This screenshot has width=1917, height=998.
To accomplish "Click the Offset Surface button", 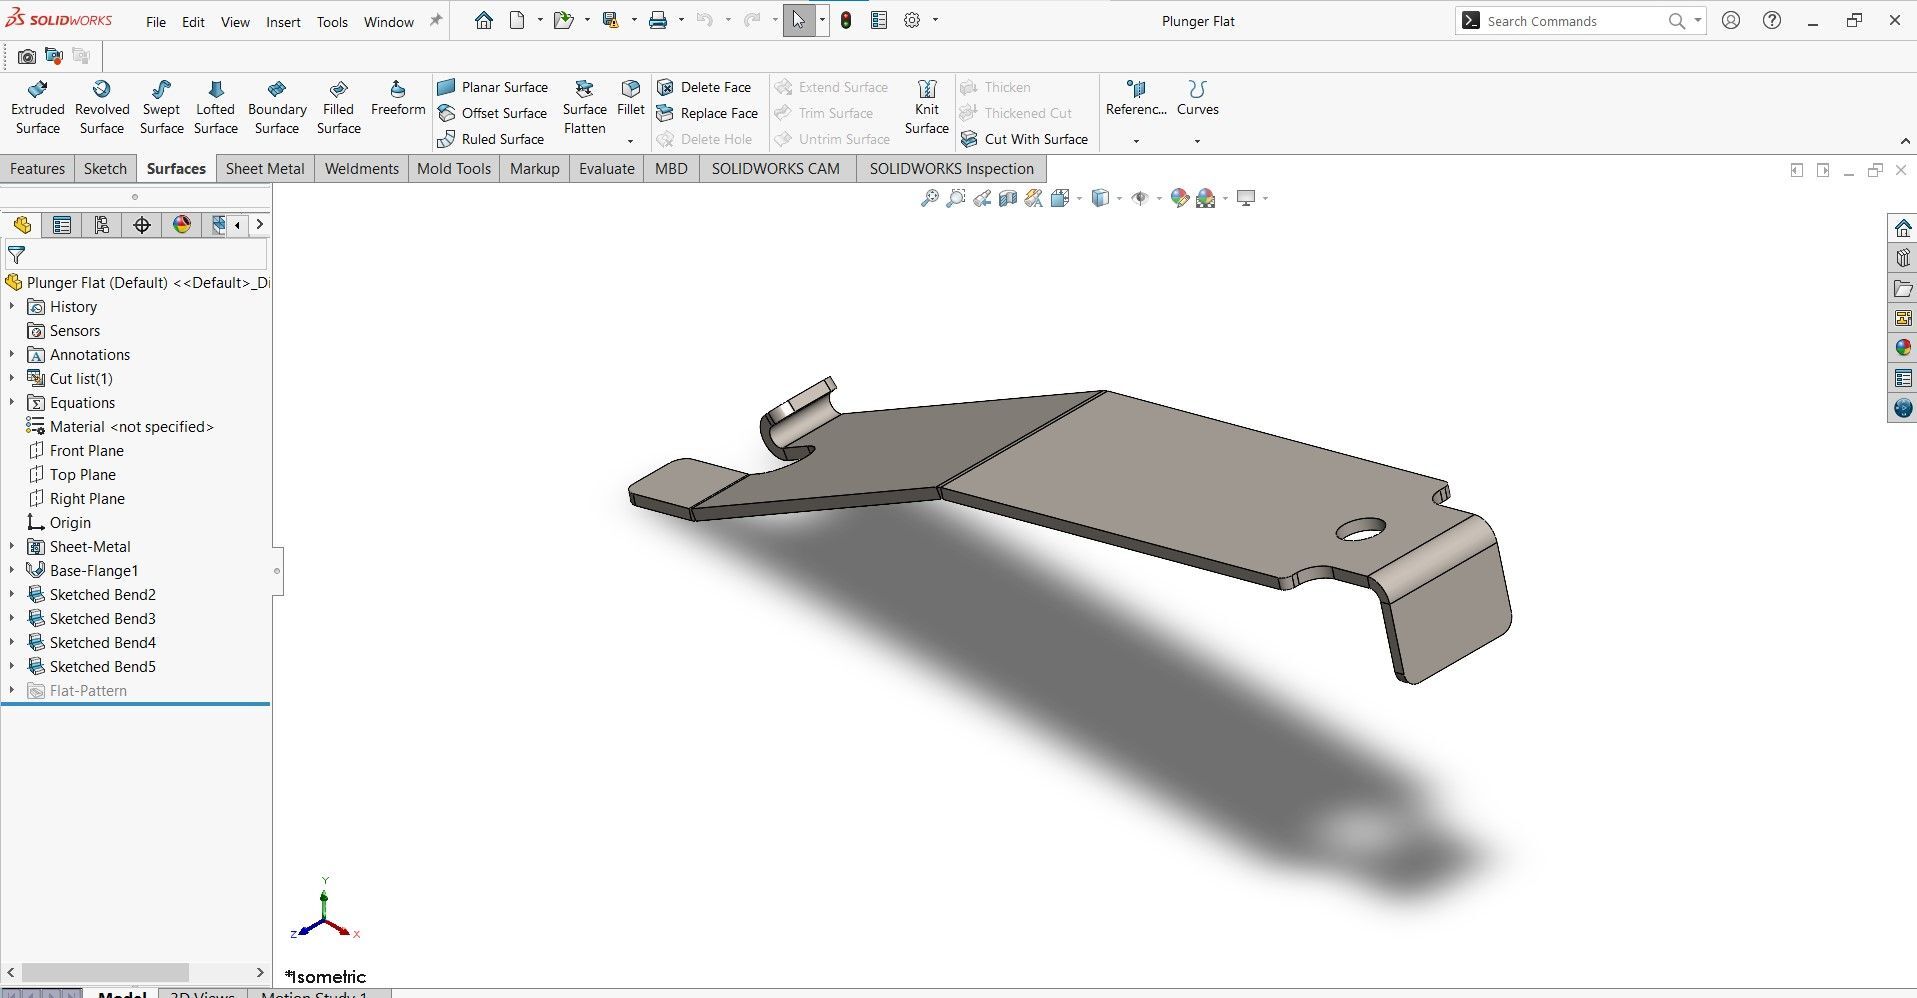I will 493,113.
